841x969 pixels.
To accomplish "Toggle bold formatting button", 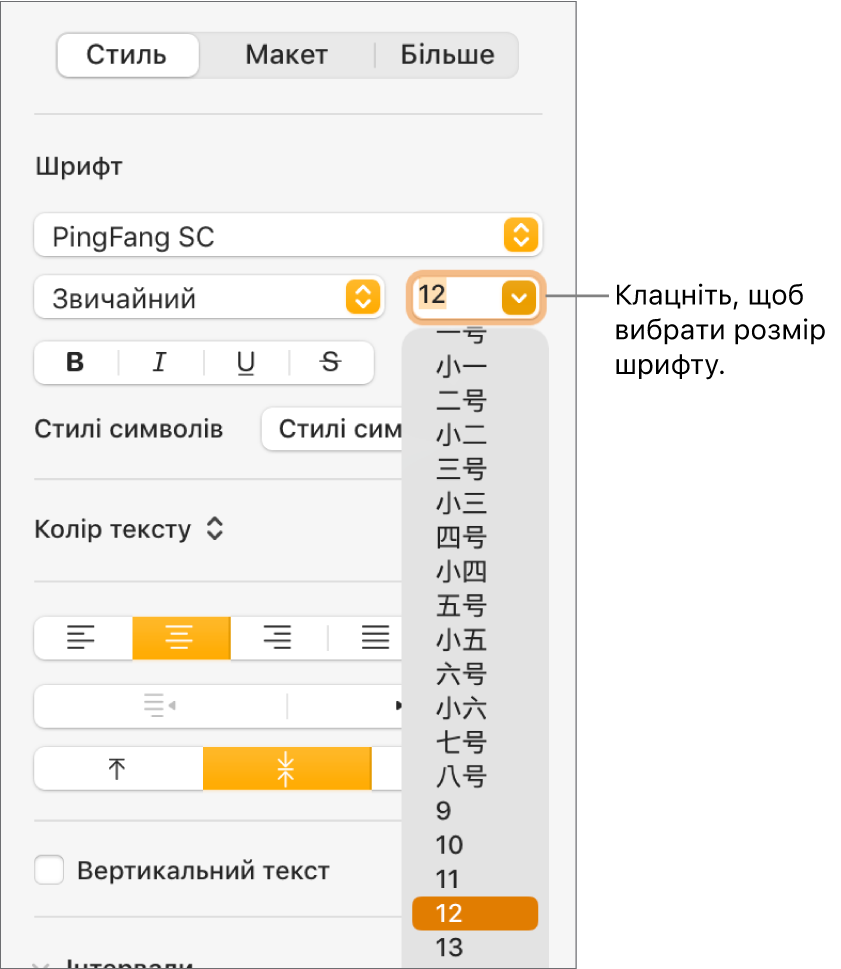I will (75, 363).
